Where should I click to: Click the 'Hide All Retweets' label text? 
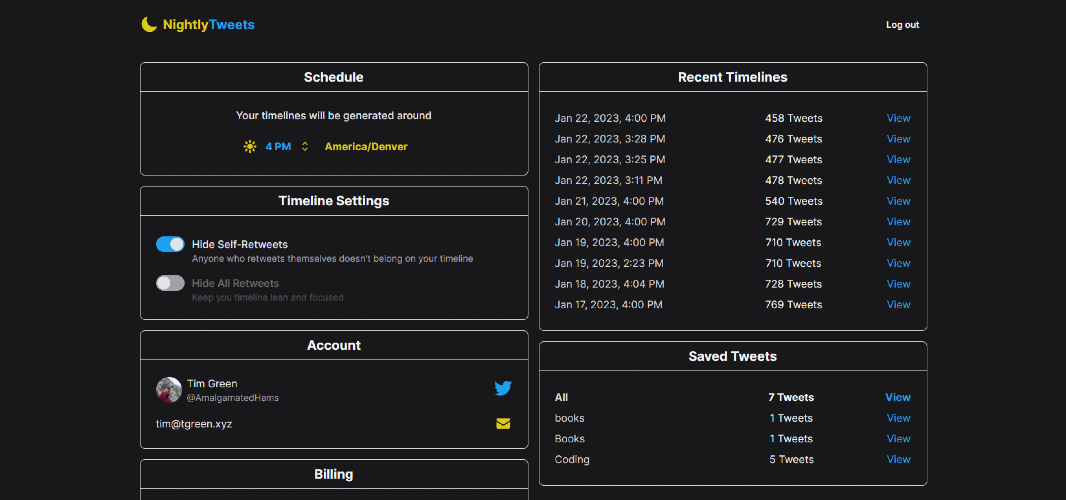click(x=235, y=283)
